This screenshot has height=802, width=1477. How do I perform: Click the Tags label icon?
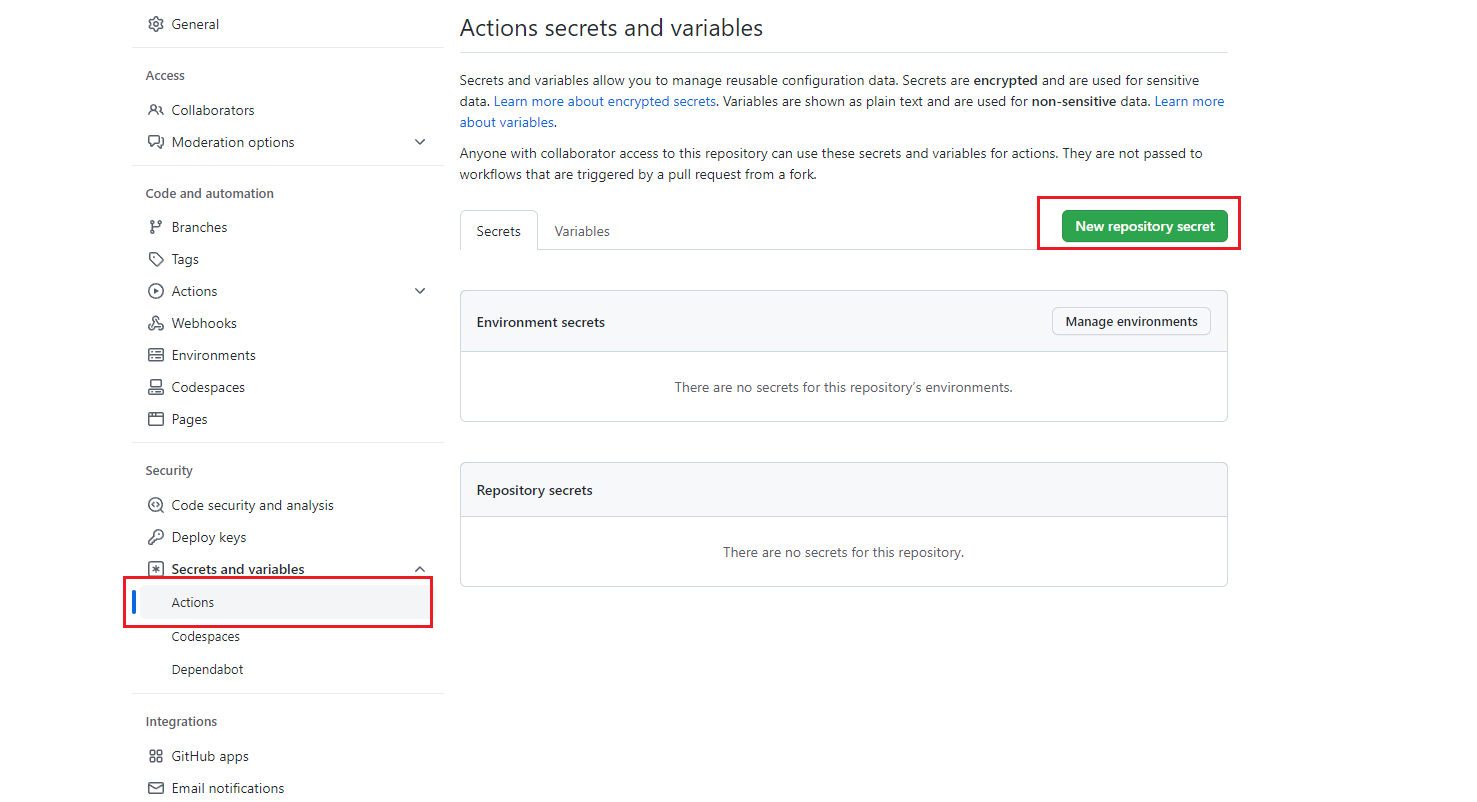(156, 259)
